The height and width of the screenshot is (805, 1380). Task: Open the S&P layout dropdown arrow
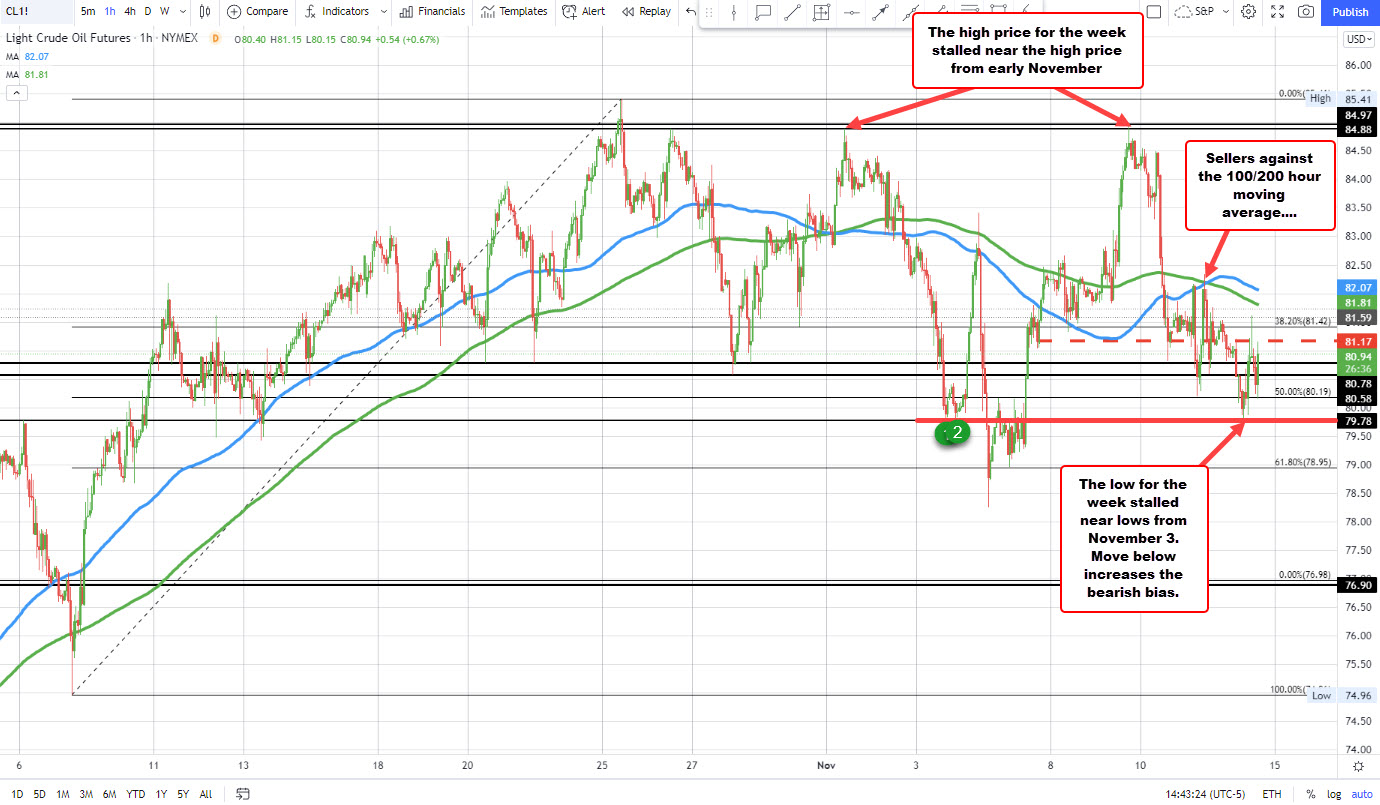(x=1226, y=12)
